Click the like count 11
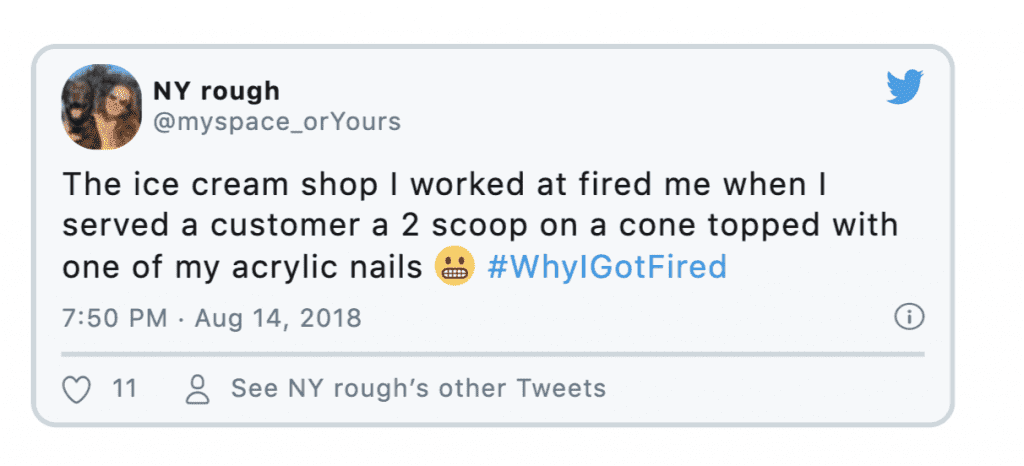 [x=124, y=389]
